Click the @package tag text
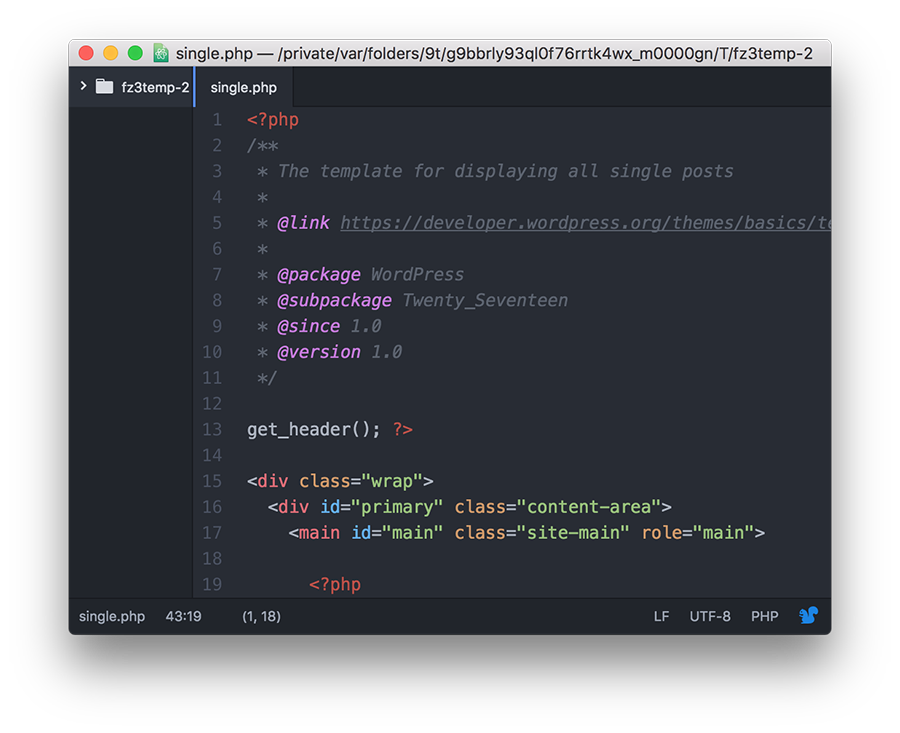The height and width of the screenshot is (733, 900). point(319,275)
